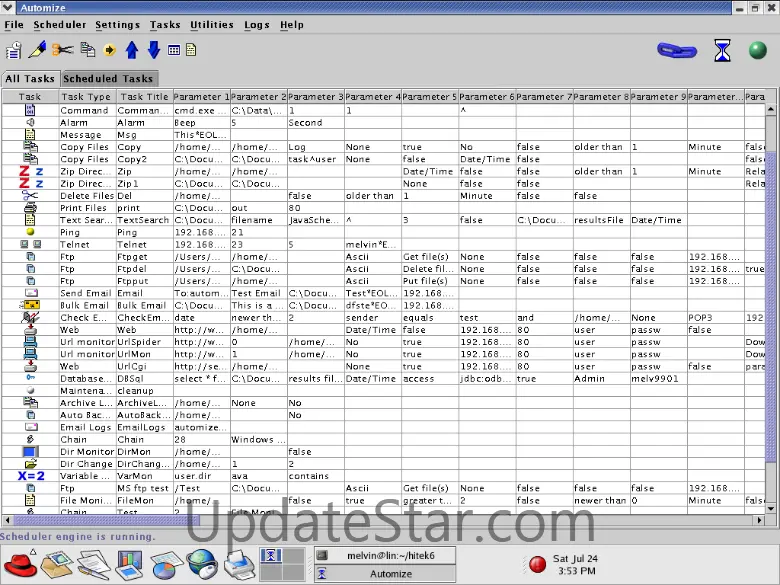The width and height of the screenshot is (780, 585).
Task: Sort by the Task Type column header
Action: [86, 97]
